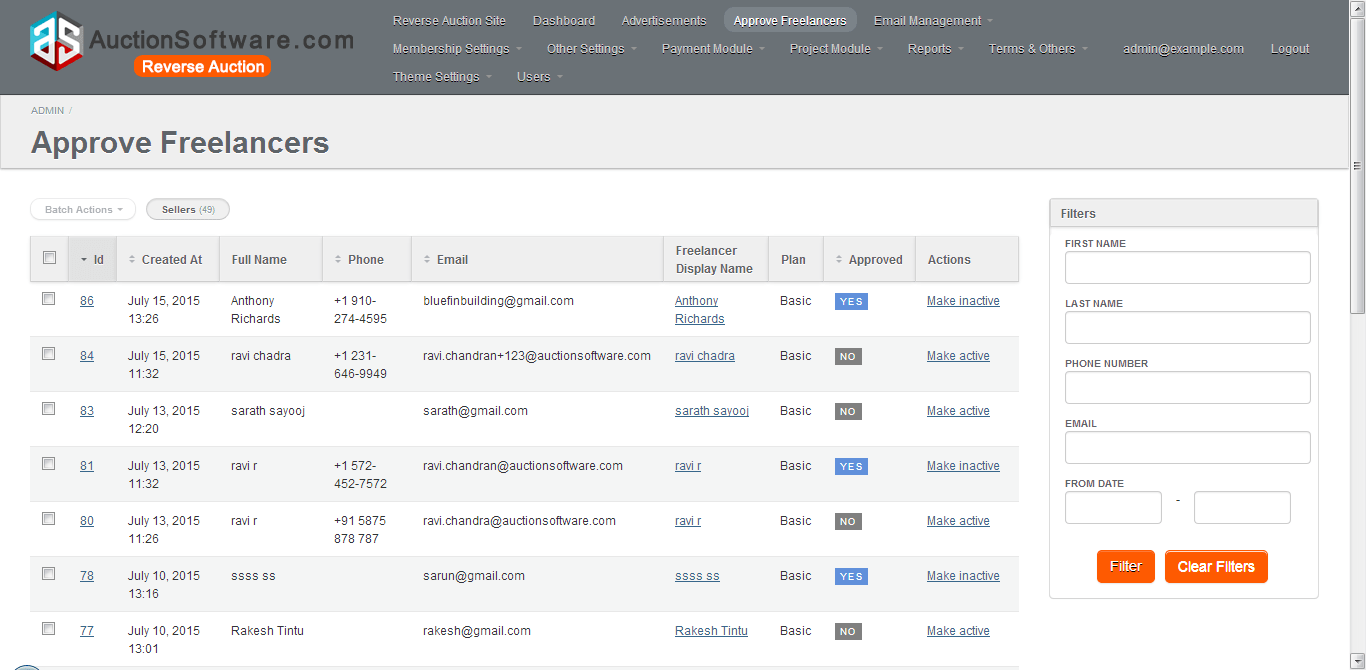Open record Id 78
The width and height of the screenshot is (1366, 670).
[87, 576]
